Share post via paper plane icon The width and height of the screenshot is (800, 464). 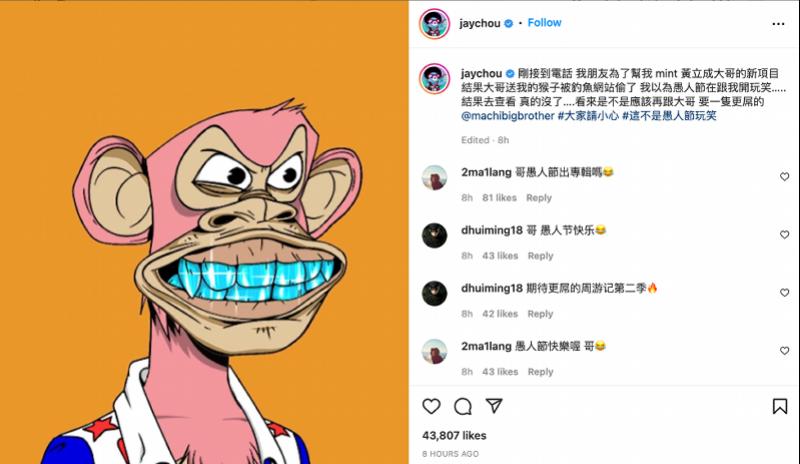pos(494,406)
